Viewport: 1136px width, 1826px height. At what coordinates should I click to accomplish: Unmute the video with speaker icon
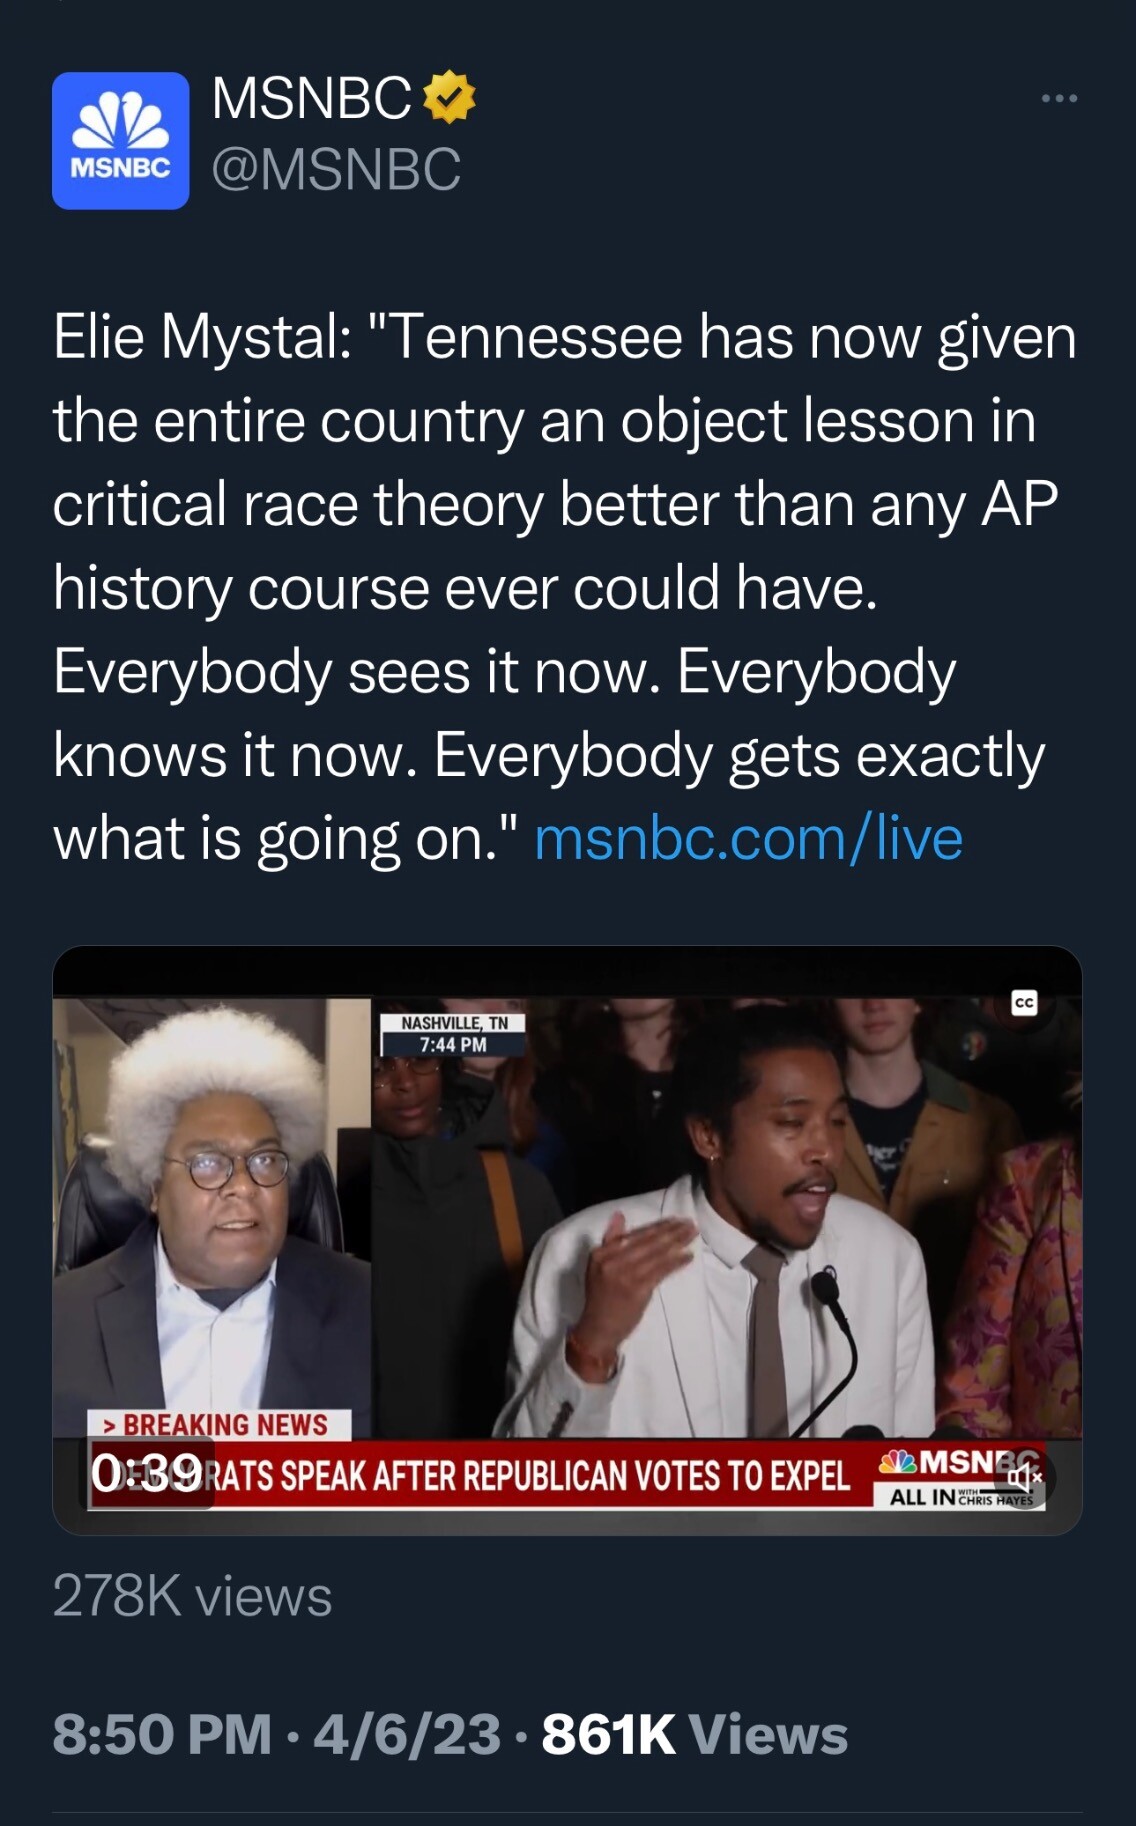1025,1477
